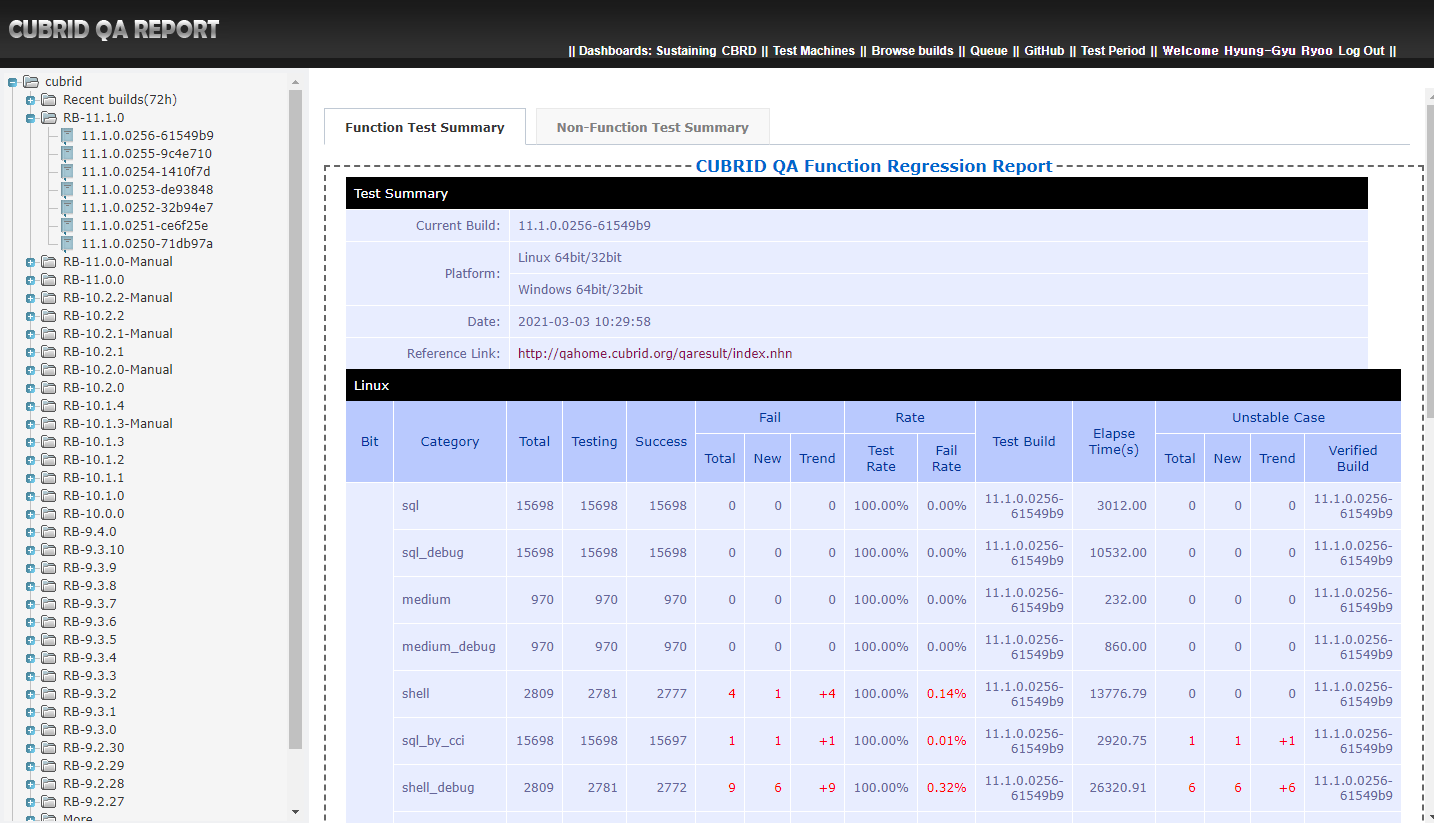Collapse the cubrid root tree node
Viewport: 1434px width, 823px height.
13,82
